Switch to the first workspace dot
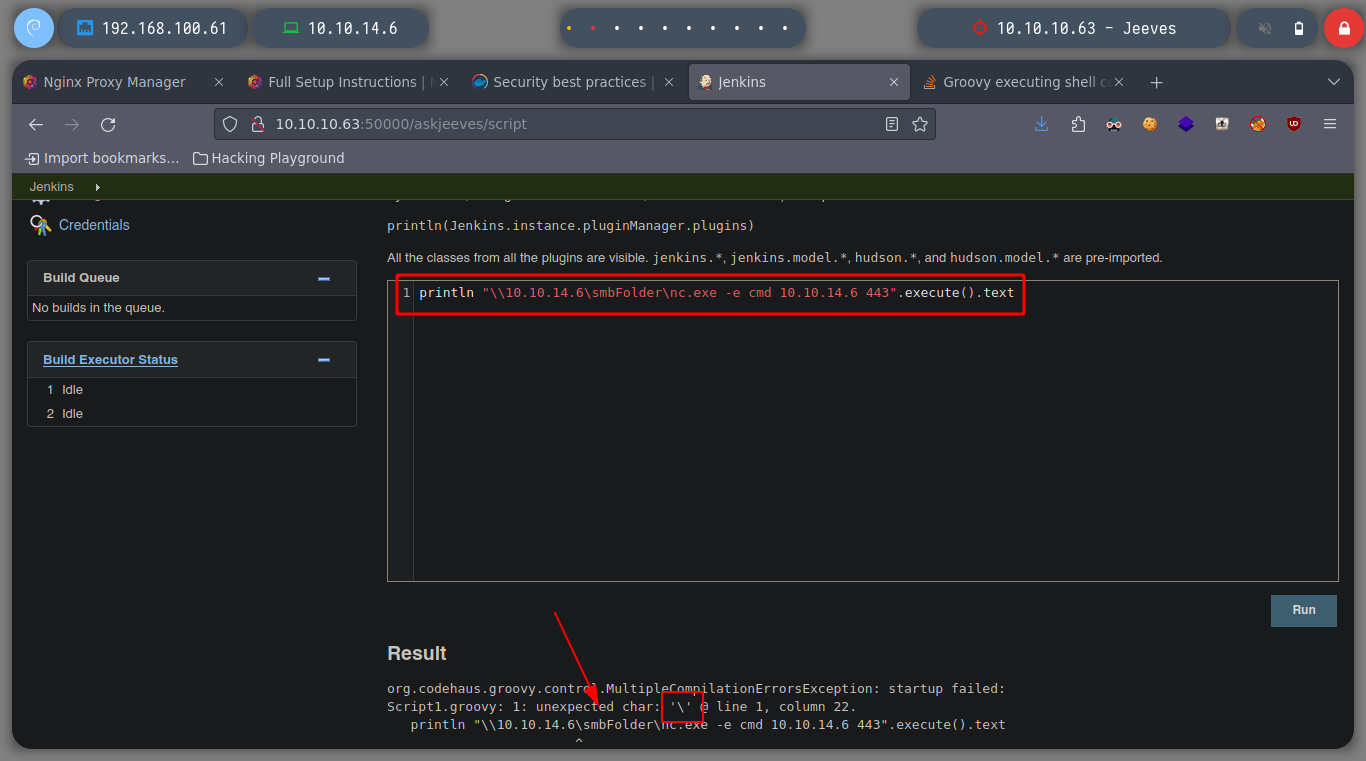The image size is (1366, 761). tap(569, 29)
